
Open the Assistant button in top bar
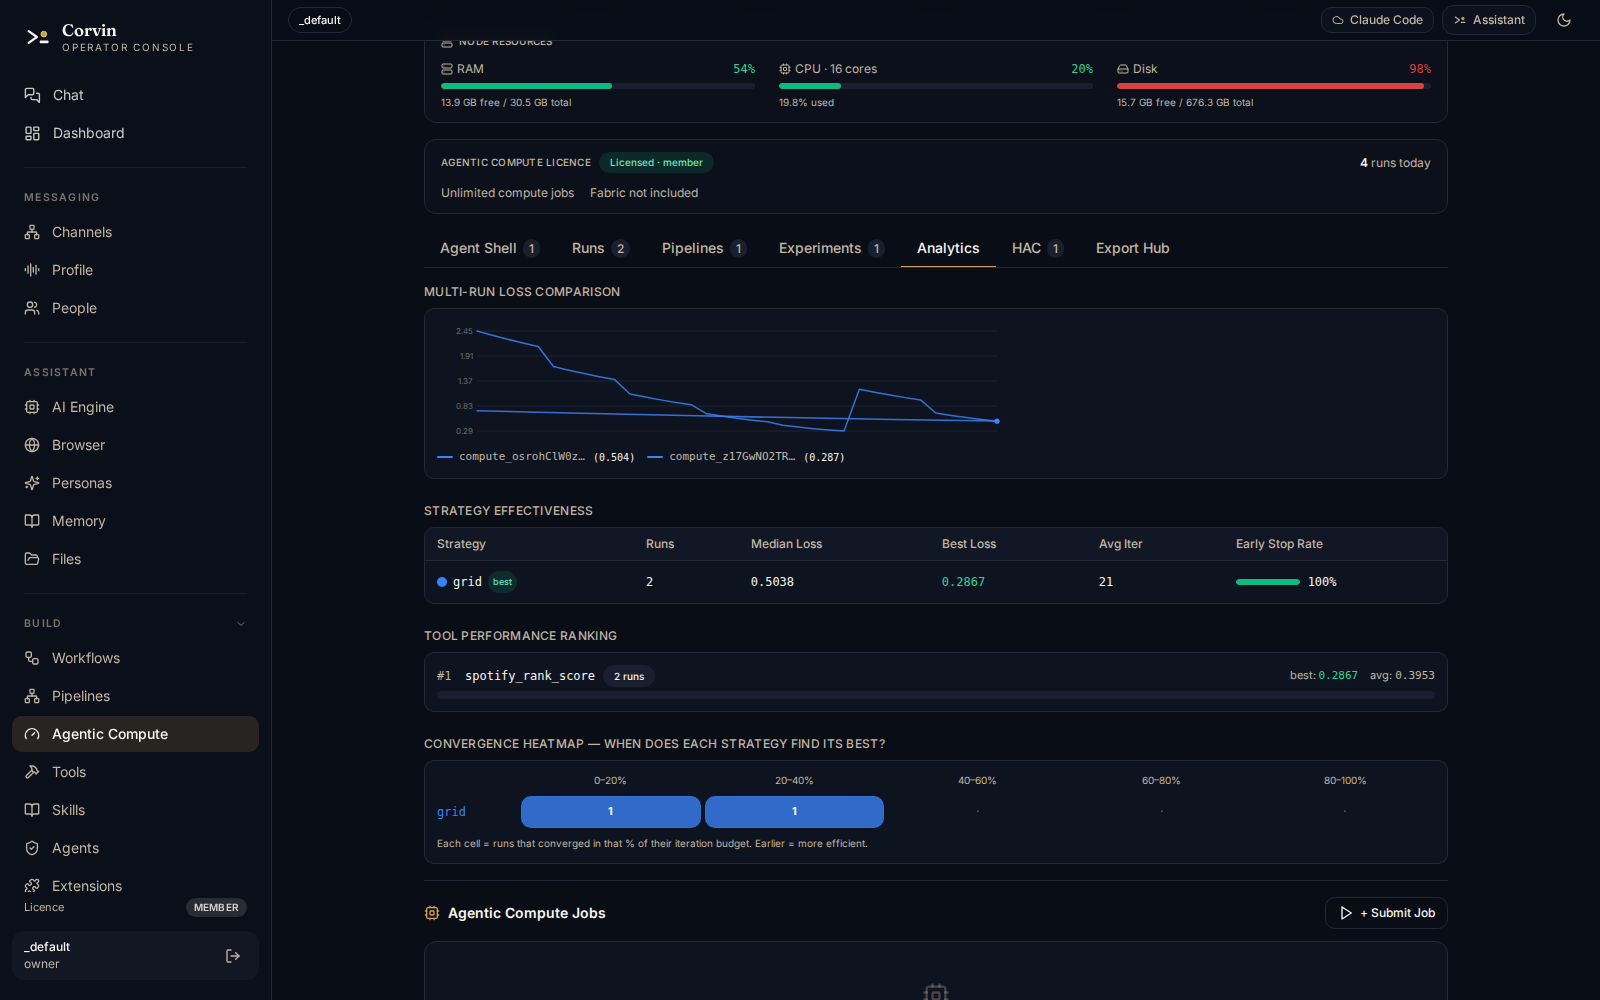point(1489,20)
